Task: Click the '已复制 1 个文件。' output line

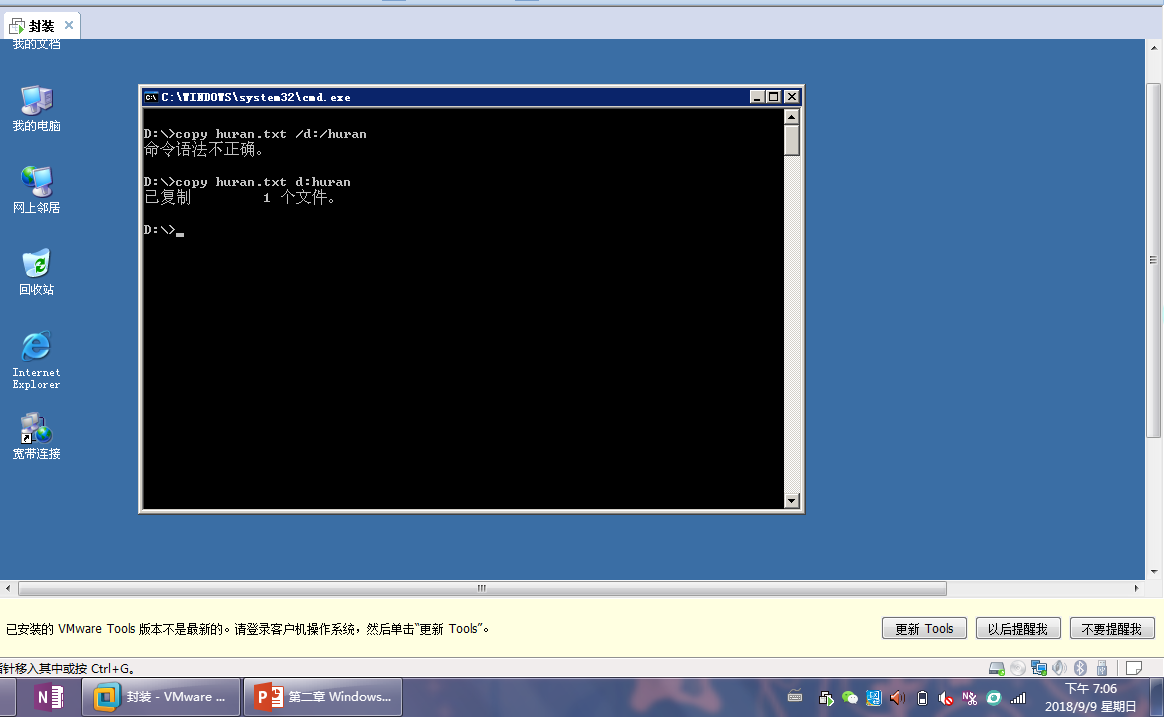Action: 241,197
